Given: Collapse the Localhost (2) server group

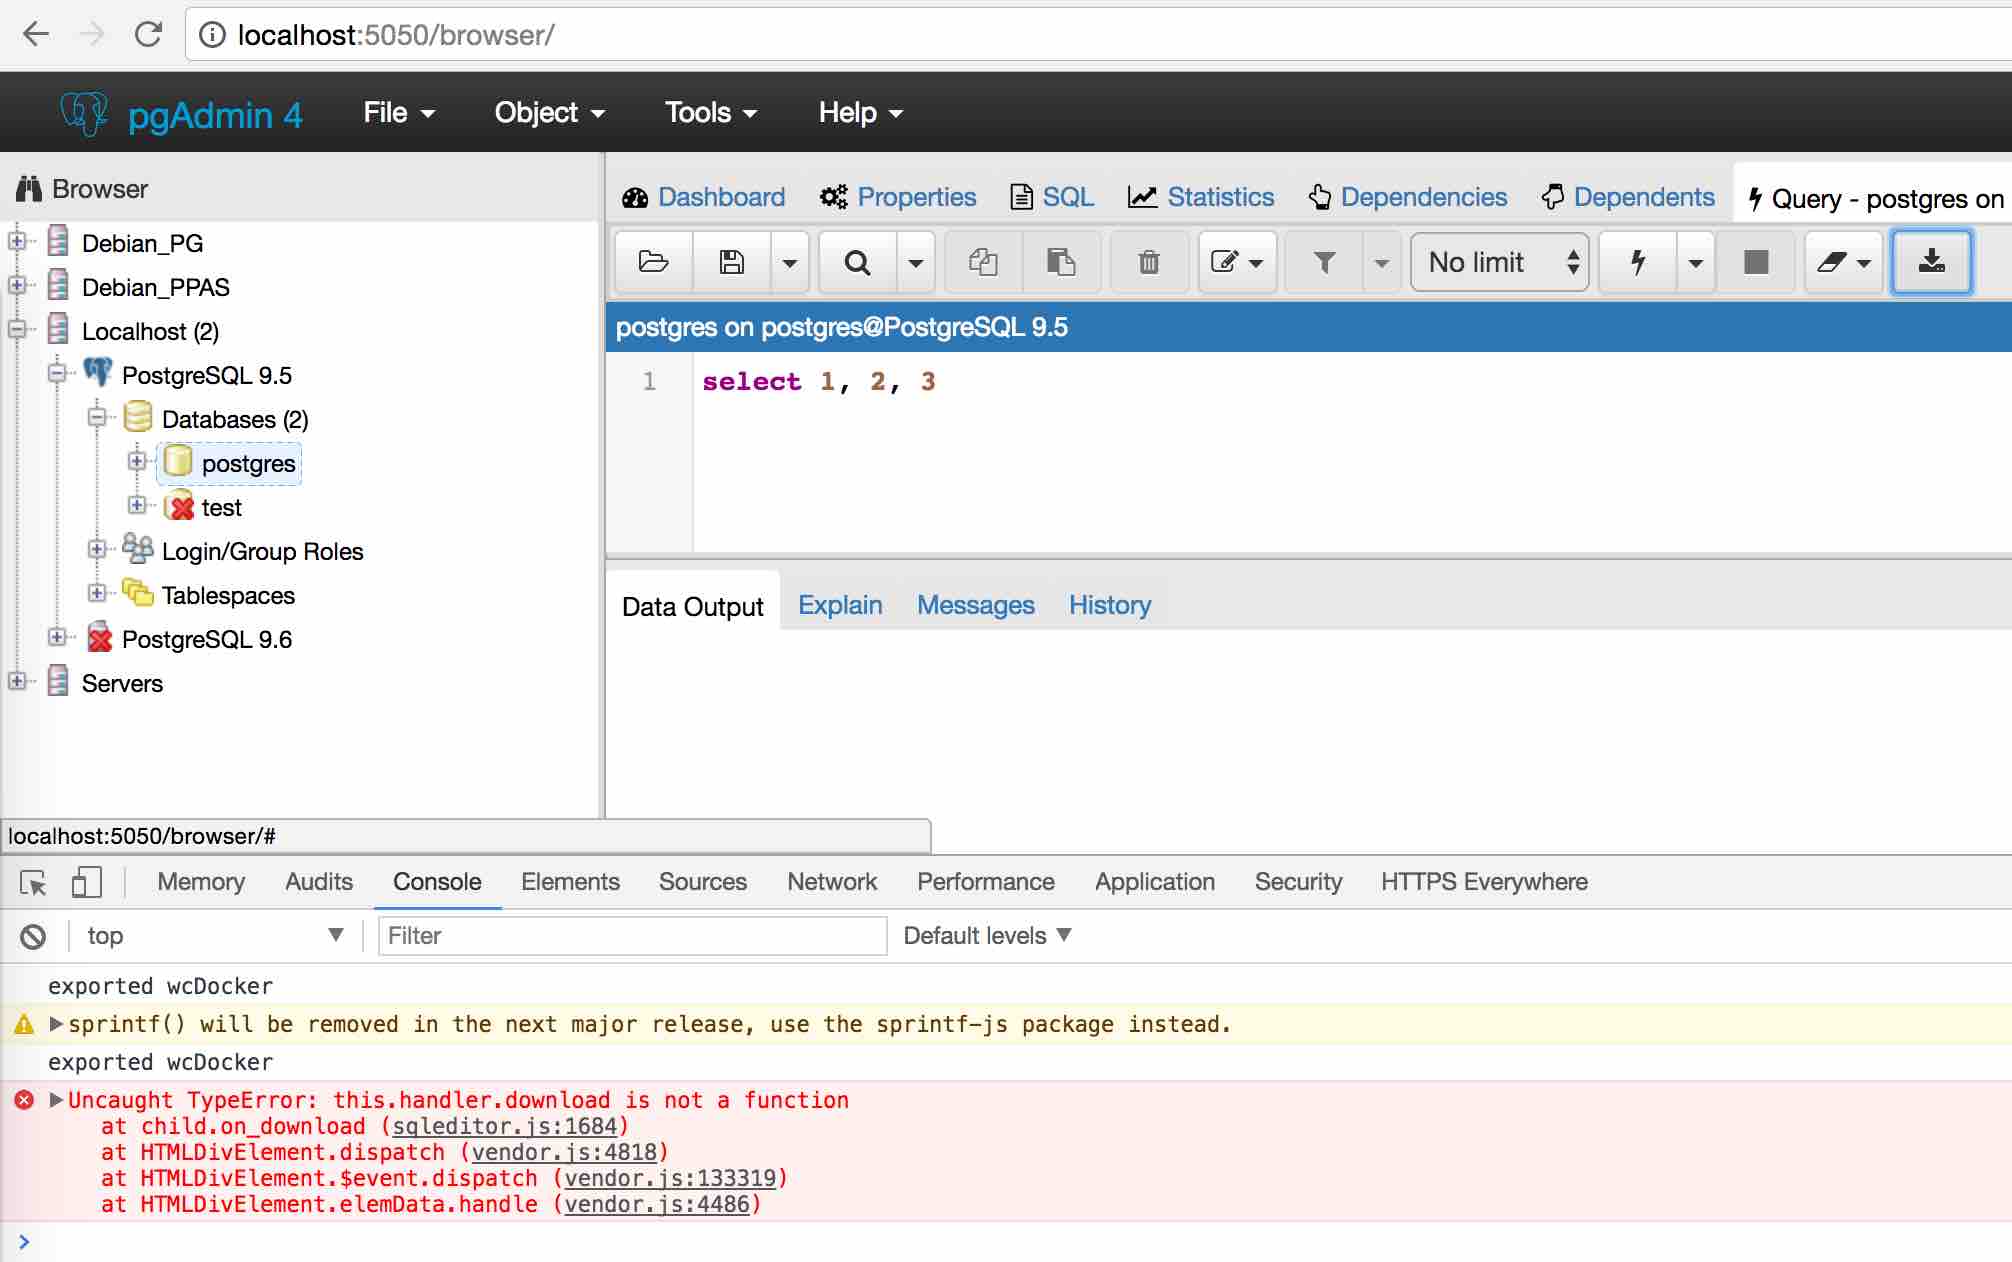Looking at the screenshot, I should [17, 329].
